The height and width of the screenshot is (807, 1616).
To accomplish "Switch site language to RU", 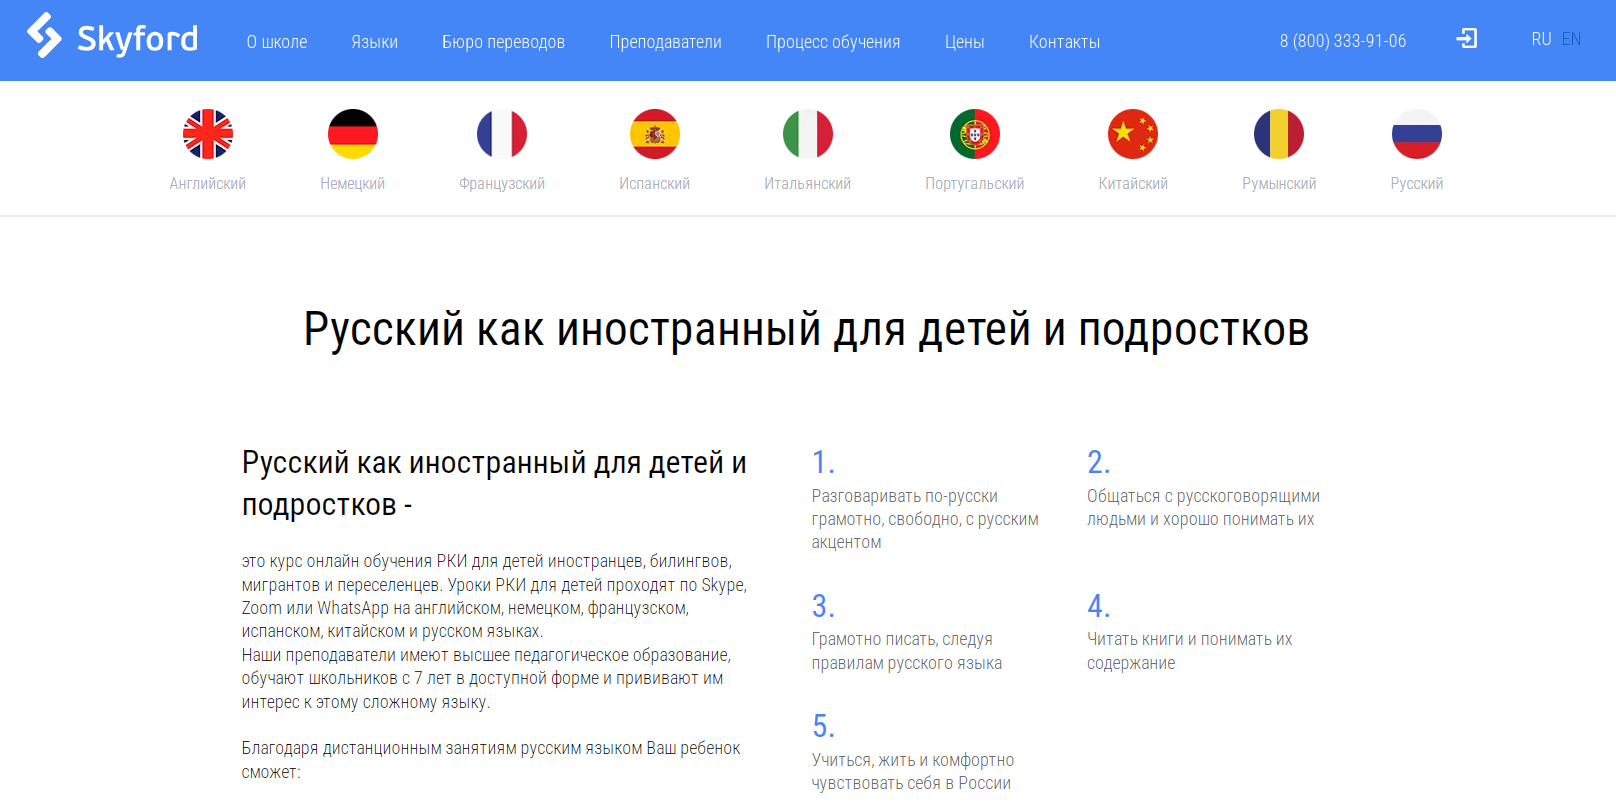I will [x=1541, y=39].
